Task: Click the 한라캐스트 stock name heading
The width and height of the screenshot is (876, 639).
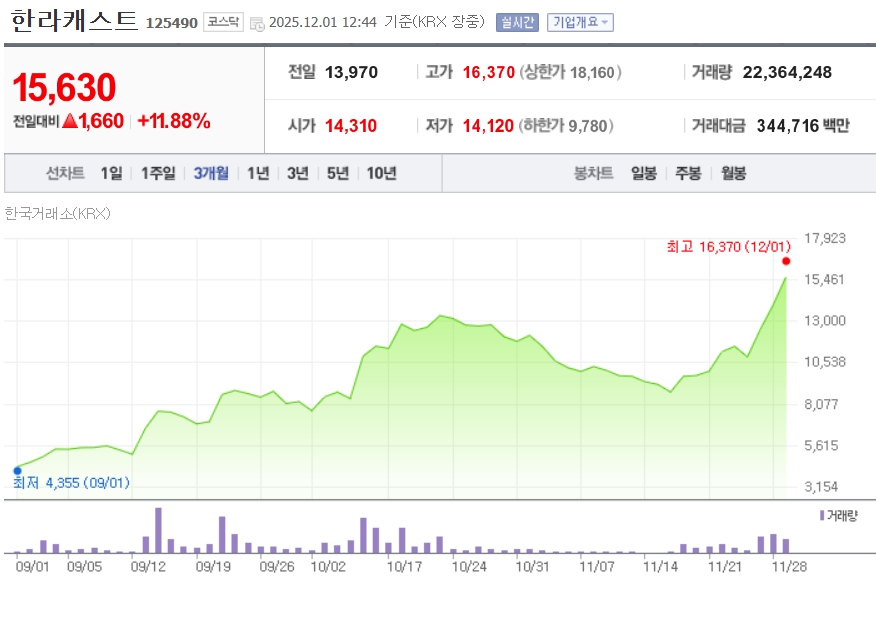Action: pyautogui.click(x=75, y=21)
